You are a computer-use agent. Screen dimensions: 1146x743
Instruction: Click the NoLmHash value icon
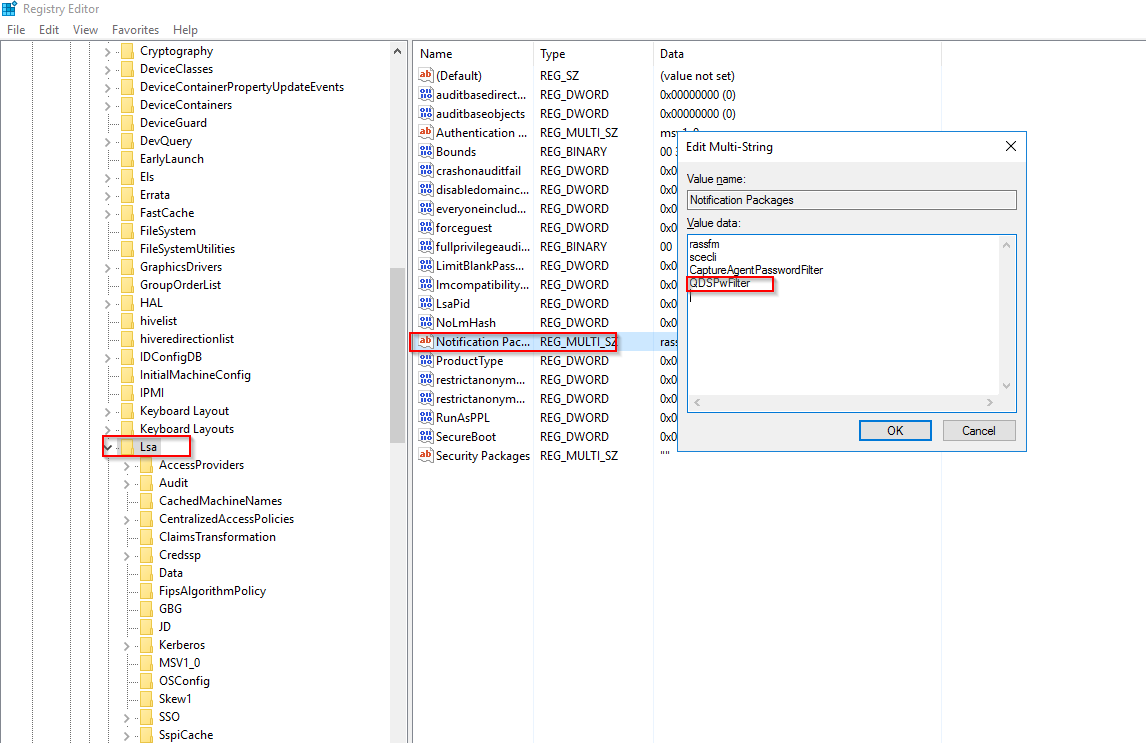(425, 322)
